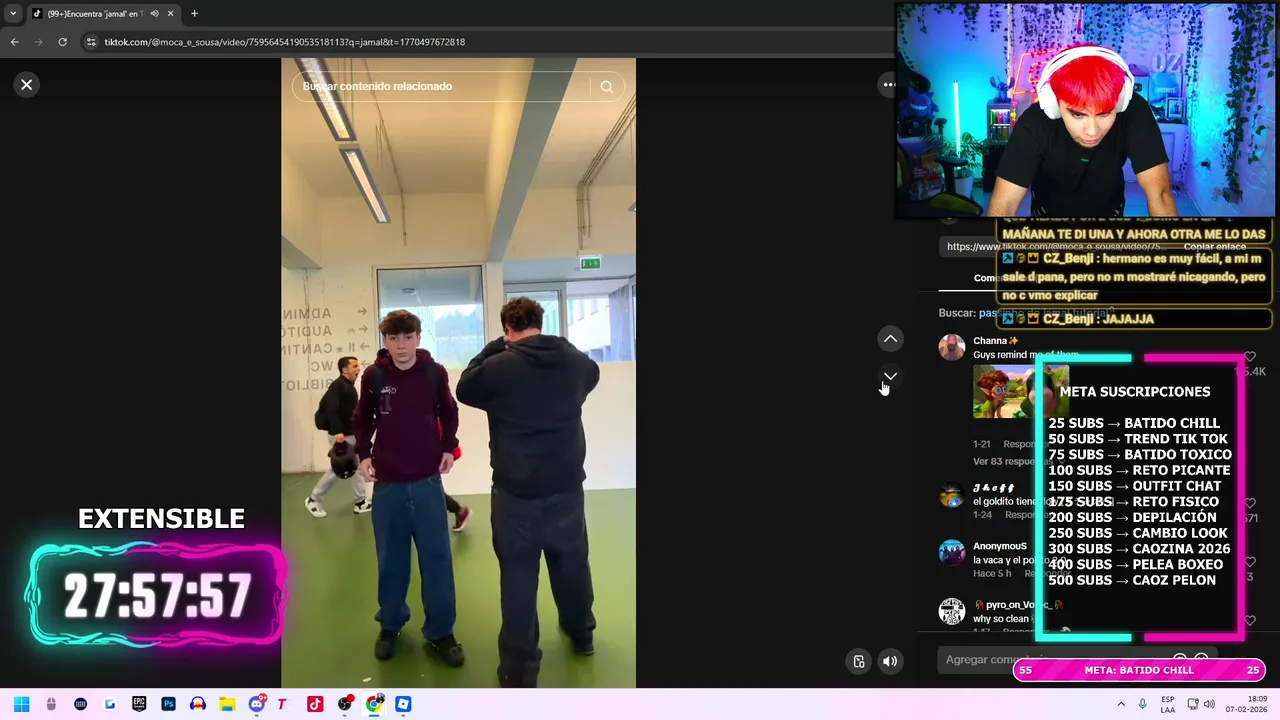Open Channa's profile picture
The width and height of the screenshot is (1280, 720).
click(x=952, y=347)
